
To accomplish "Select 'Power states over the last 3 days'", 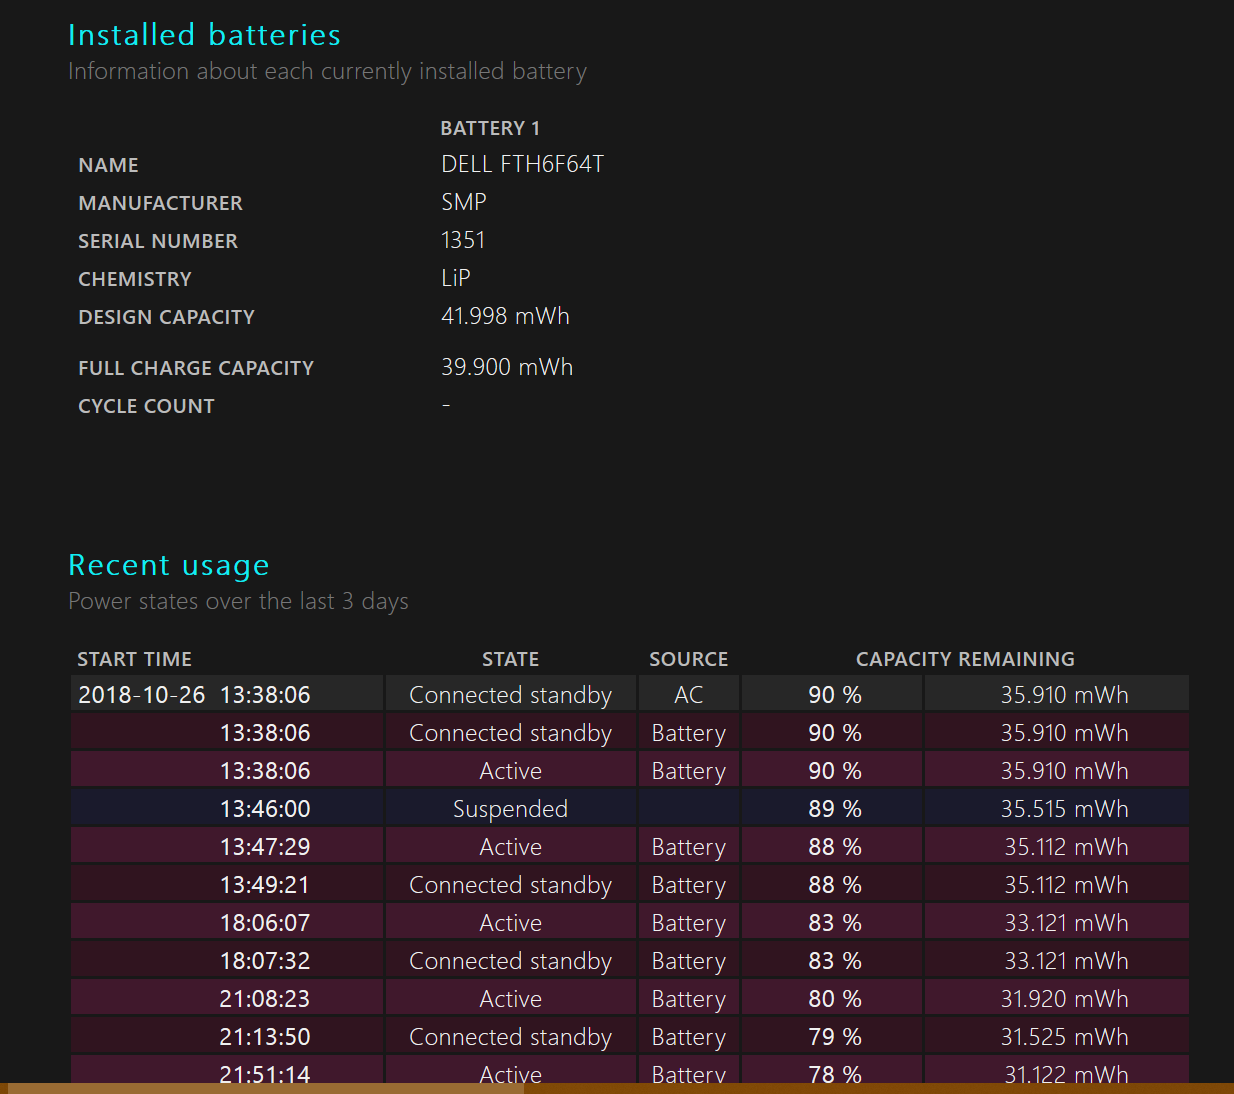I will (x=238, y=601).
